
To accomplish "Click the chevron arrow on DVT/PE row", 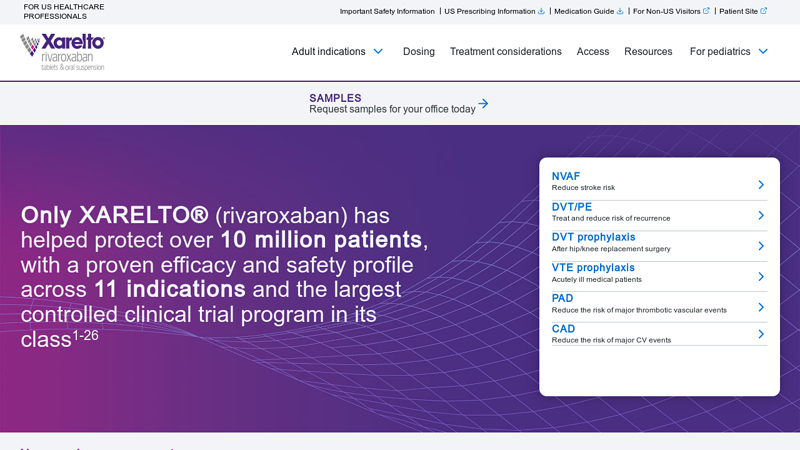I will click(761, 215).
